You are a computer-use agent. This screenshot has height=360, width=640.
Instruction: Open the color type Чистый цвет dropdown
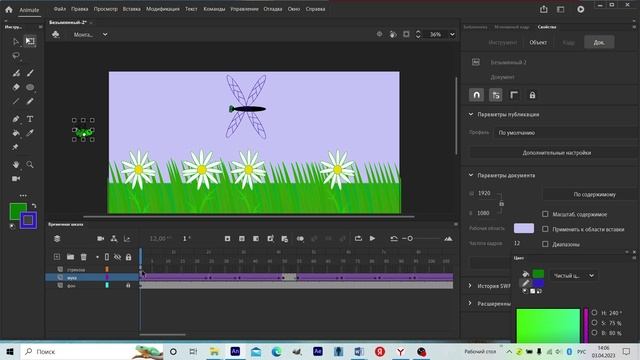point(573,276)
